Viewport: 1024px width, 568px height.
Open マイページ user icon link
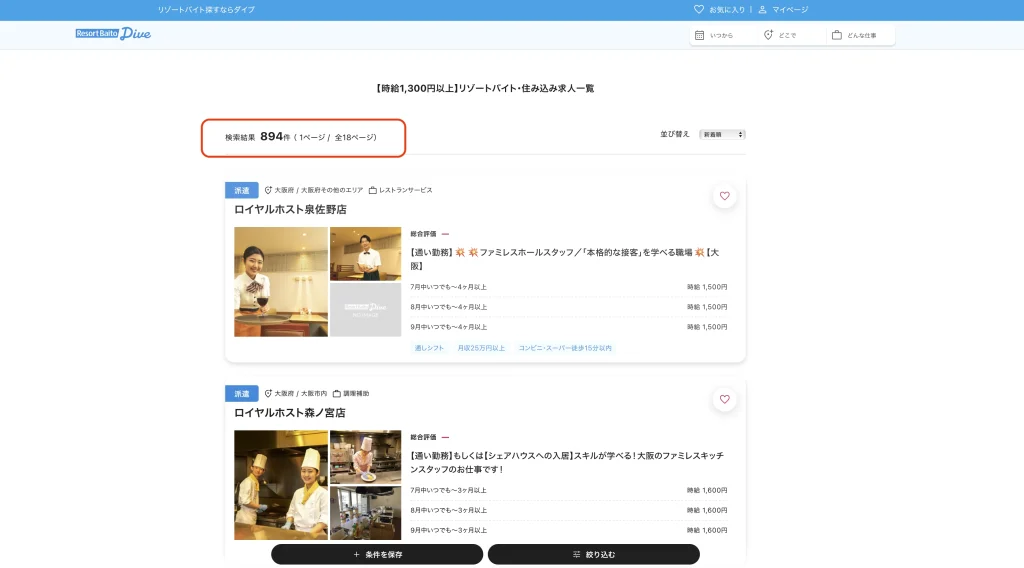pos(762,9)
